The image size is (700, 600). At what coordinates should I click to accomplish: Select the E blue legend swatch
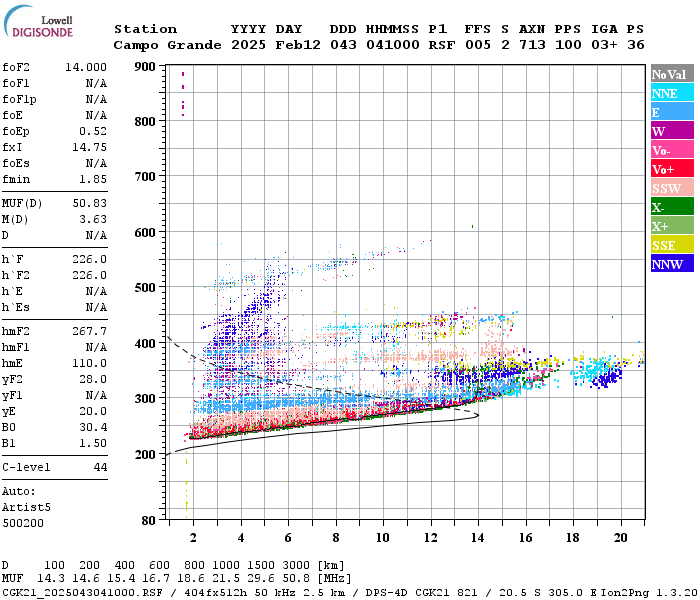672,112
